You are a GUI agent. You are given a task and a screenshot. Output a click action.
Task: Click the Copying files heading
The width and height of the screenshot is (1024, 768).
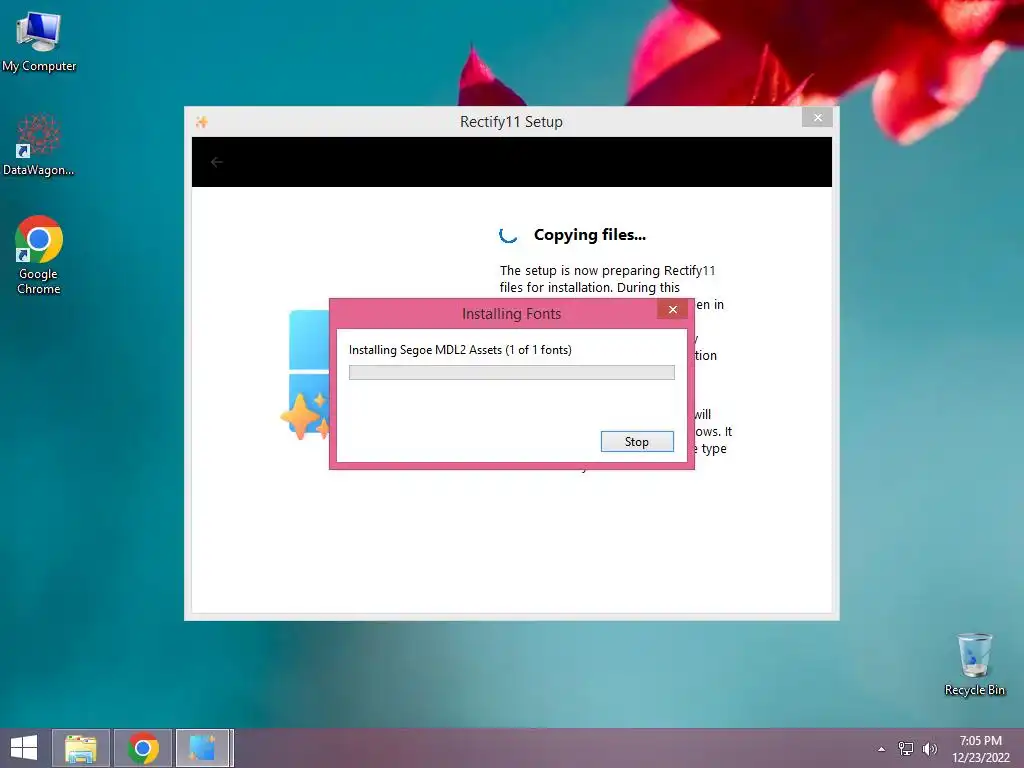click(590, 235)
